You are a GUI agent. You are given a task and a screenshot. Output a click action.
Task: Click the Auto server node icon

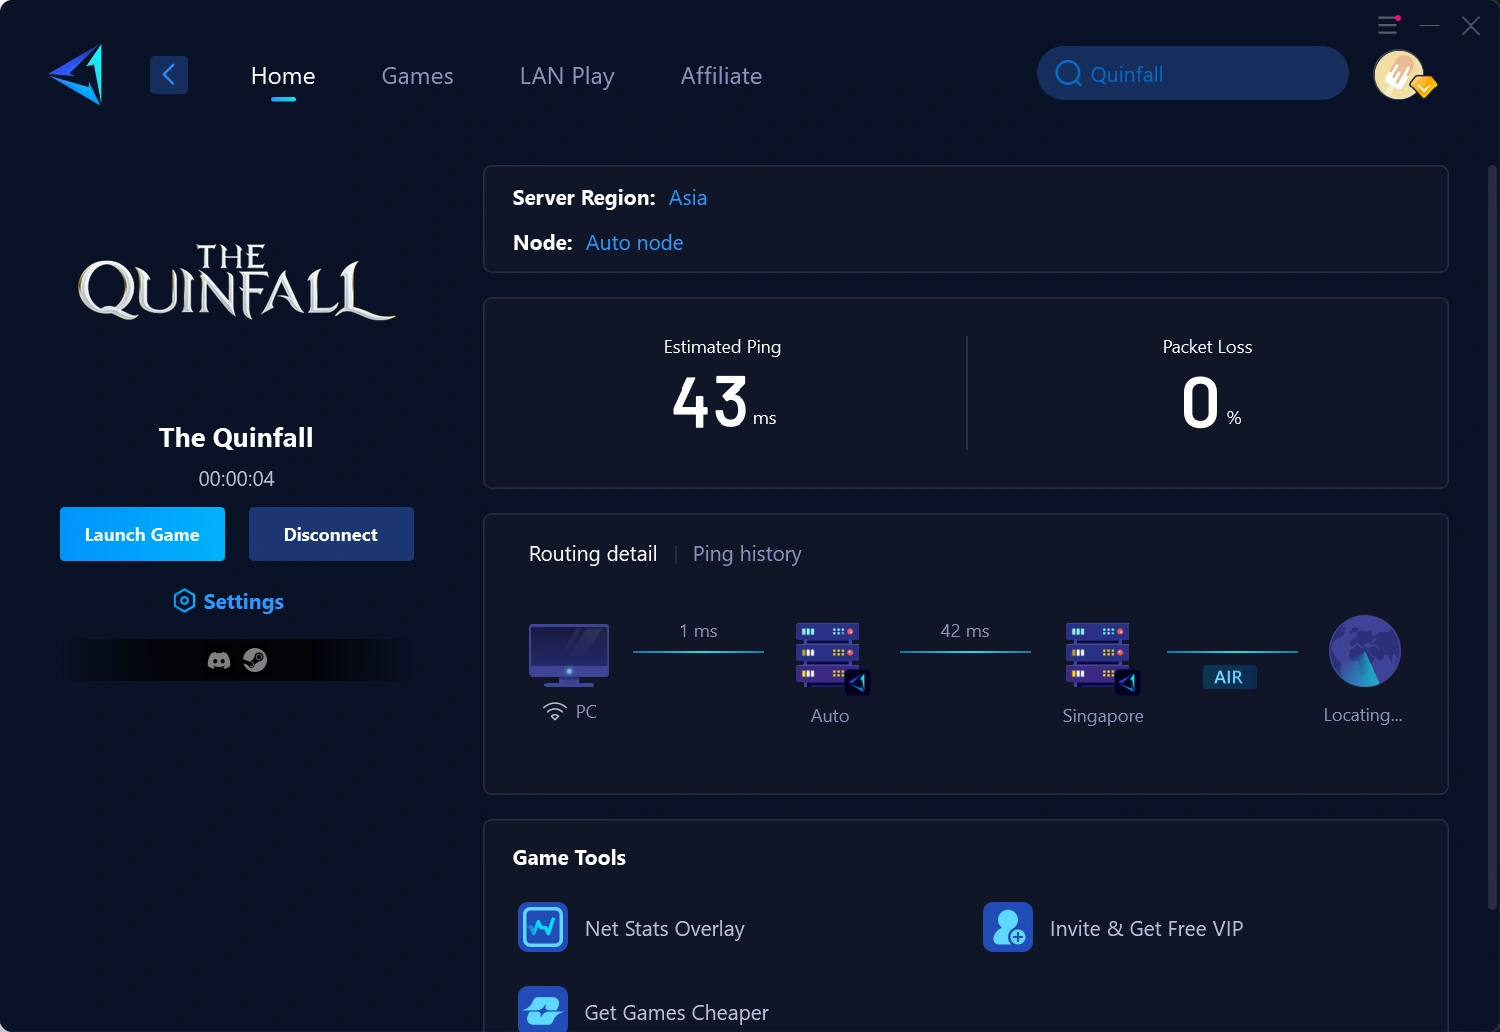click(832, 658)
